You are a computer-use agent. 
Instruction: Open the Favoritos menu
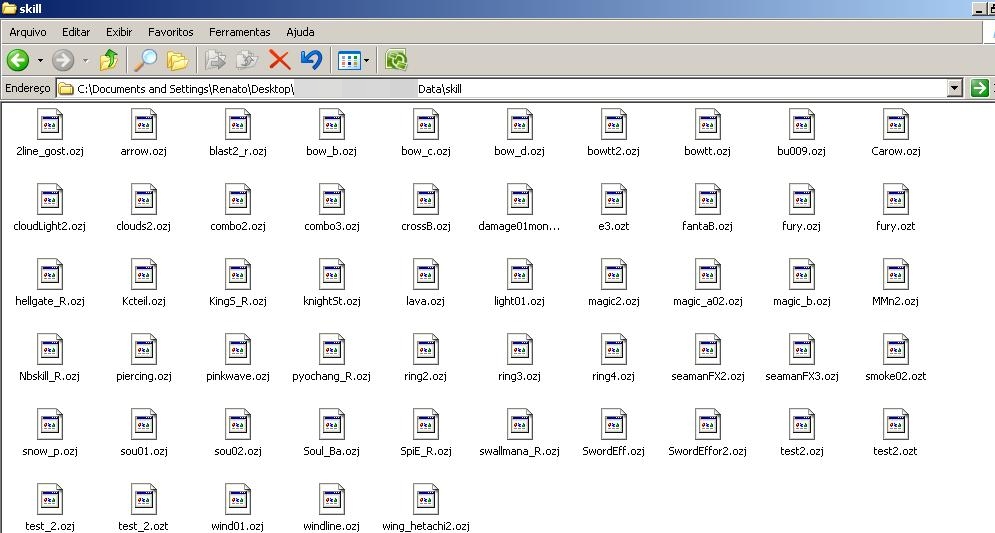171,32
